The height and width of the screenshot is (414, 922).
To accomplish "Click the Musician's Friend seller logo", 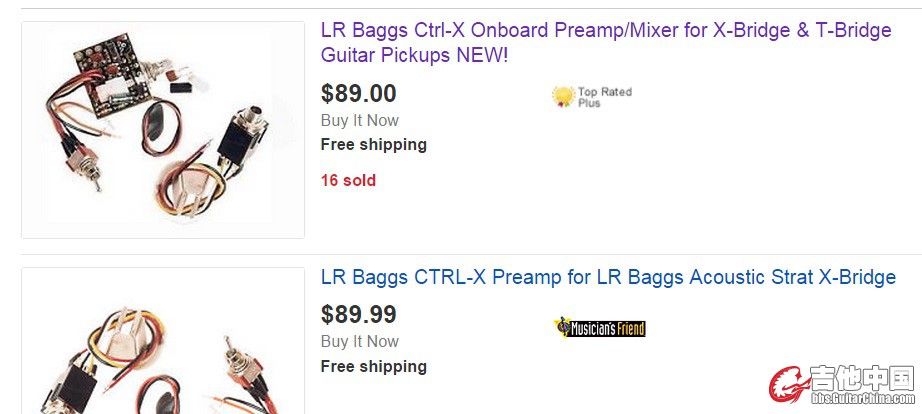I will pyautogui.click(x=599, y=328).
